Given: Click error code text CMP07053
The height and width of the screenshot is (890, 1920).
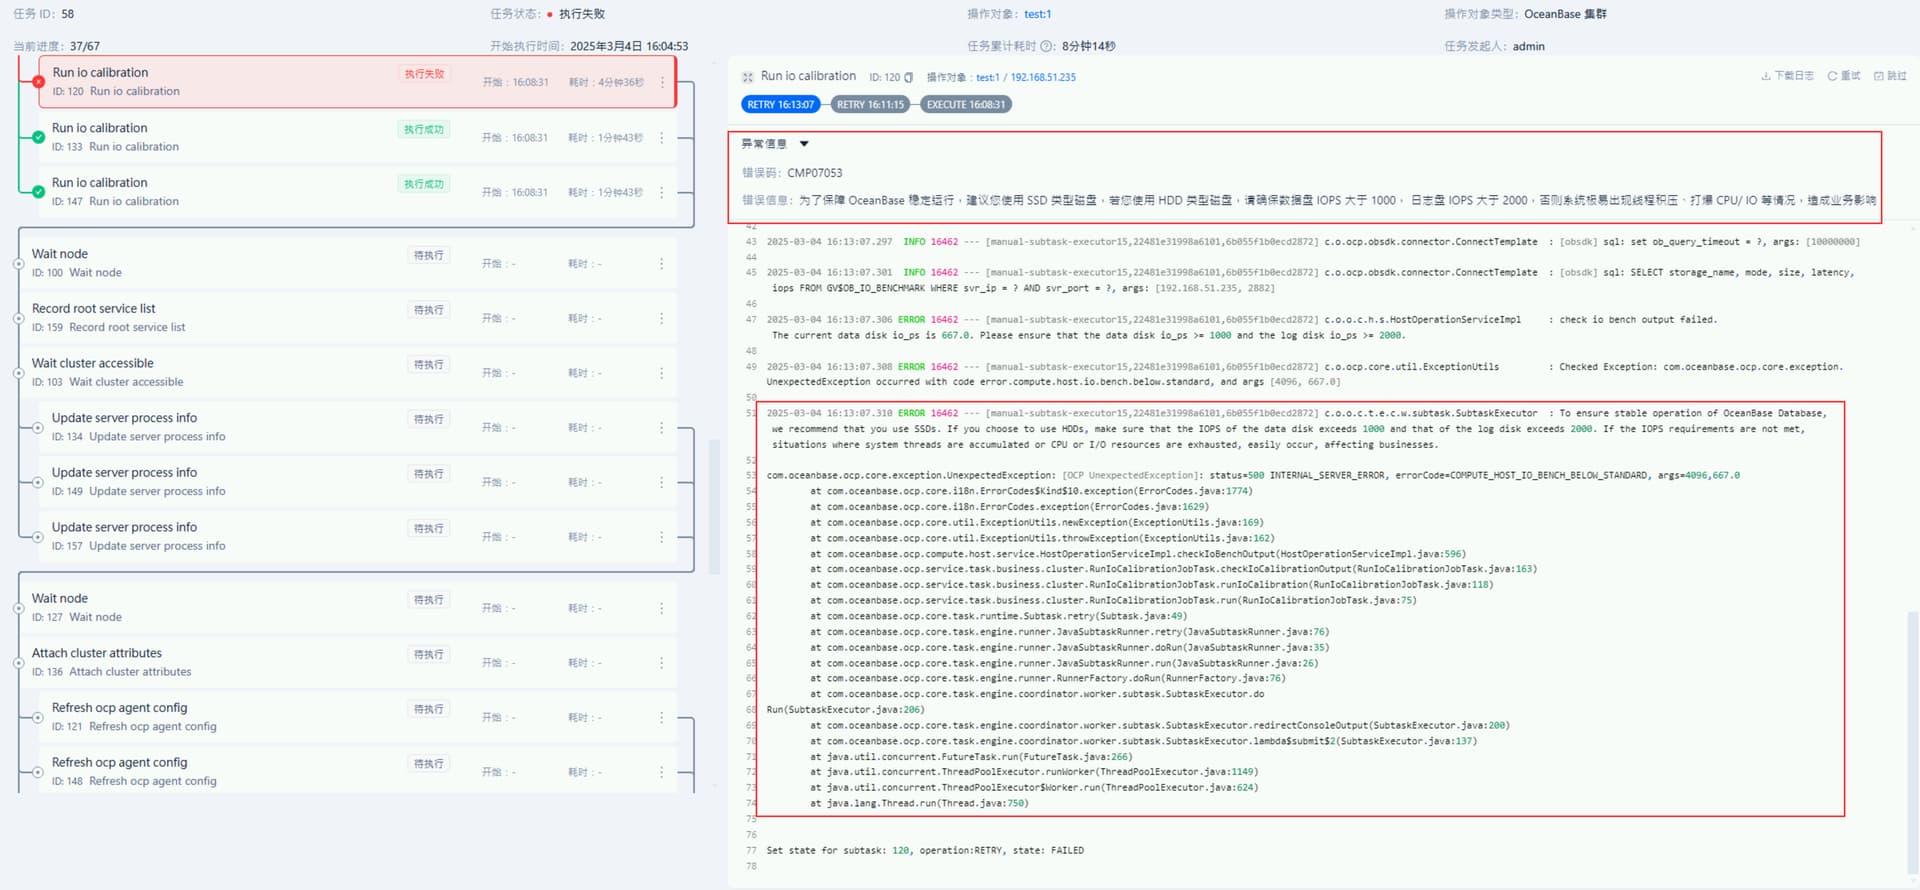Looking at the screenshot, I should pyautogui.click(x=814, y=173).
